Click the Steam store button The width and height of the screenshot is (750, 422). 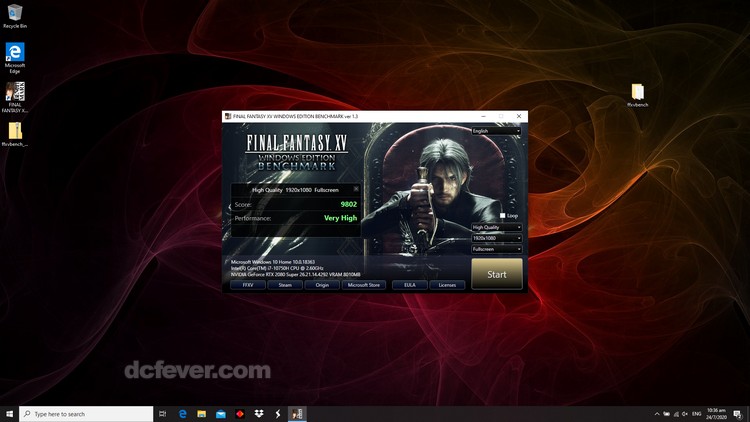(285, 285)
